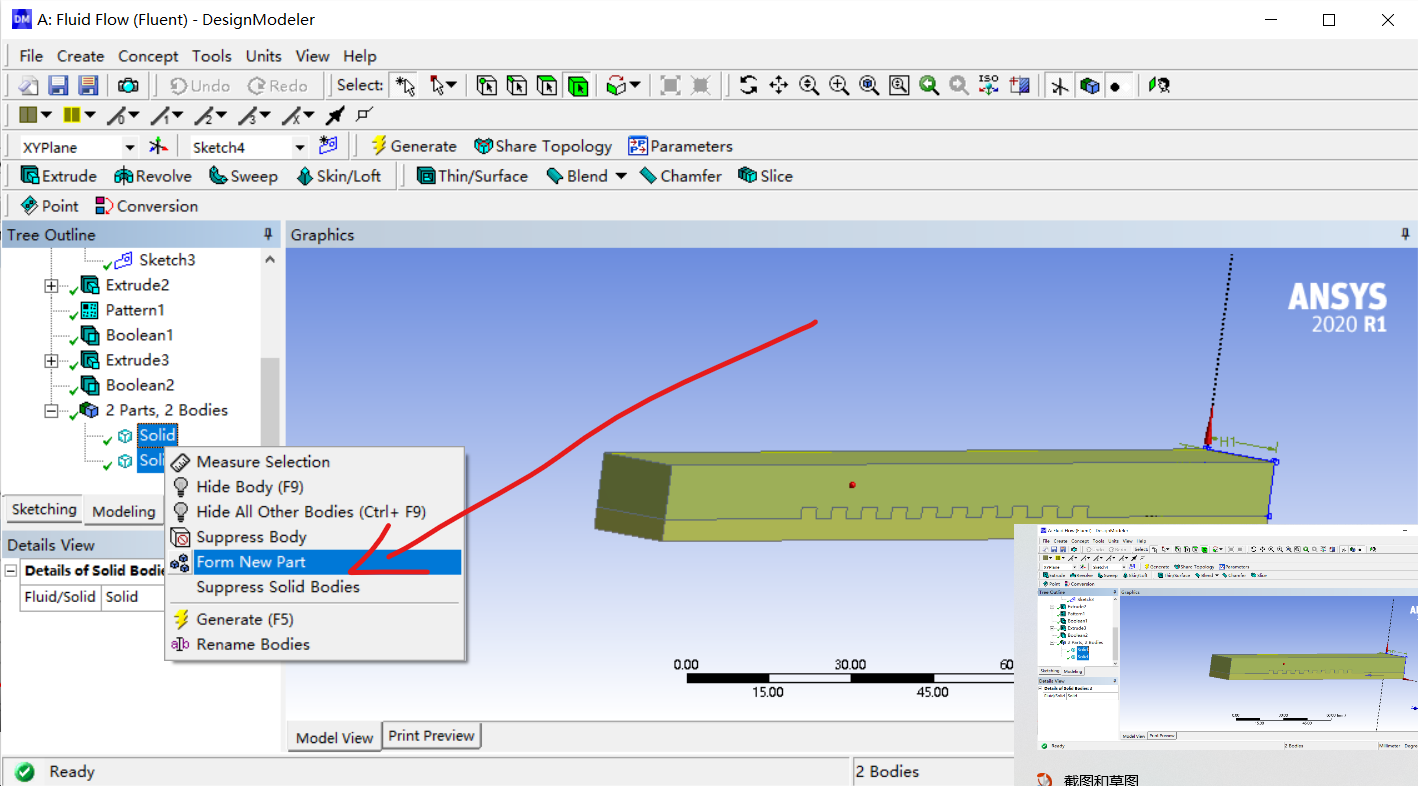Viewport: 1418px width, 786px height.
Task: Switch to the Print Preview tab
Action: coord(431,735)
